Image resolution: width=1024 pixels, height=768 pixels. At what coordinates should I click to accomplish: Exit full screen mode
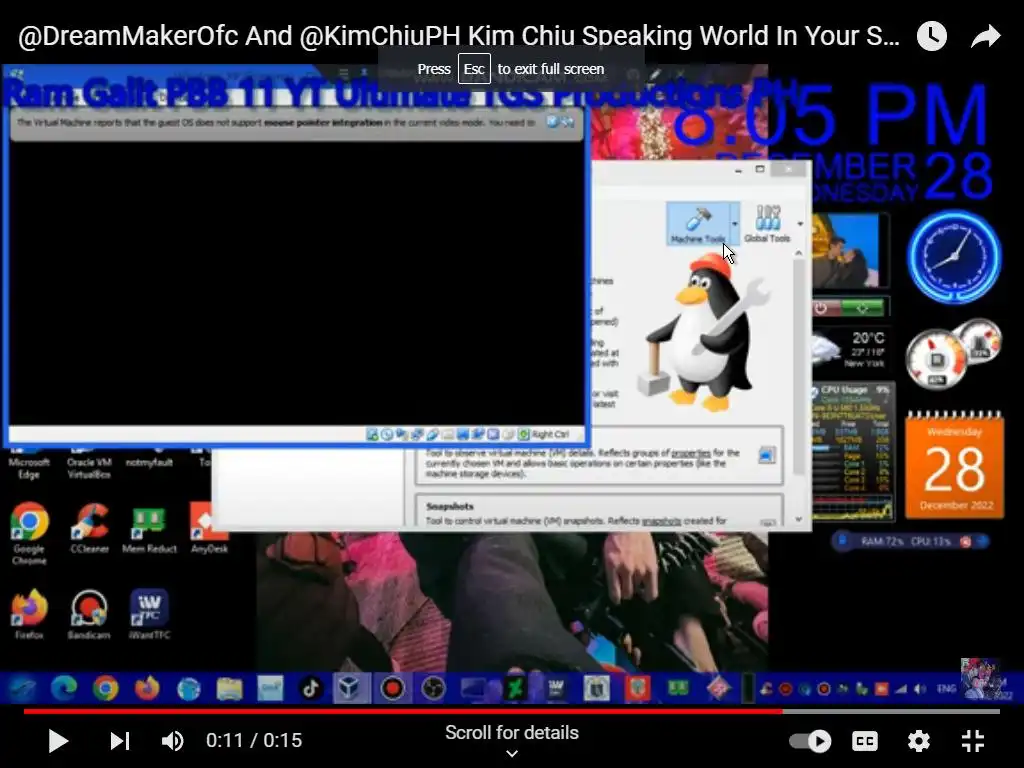(x=973, y=741)
